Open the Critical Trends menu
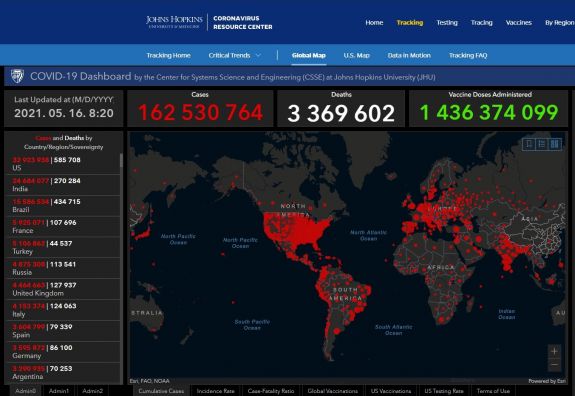 coord(229,55)
